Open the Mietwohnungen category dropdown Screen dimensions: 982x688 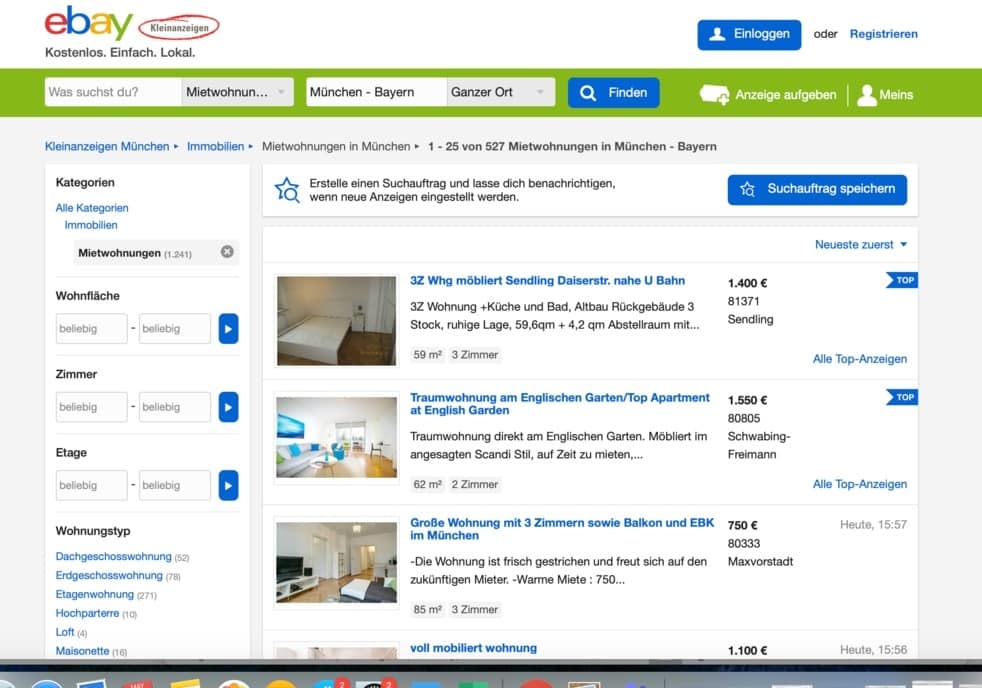(238, 92)
